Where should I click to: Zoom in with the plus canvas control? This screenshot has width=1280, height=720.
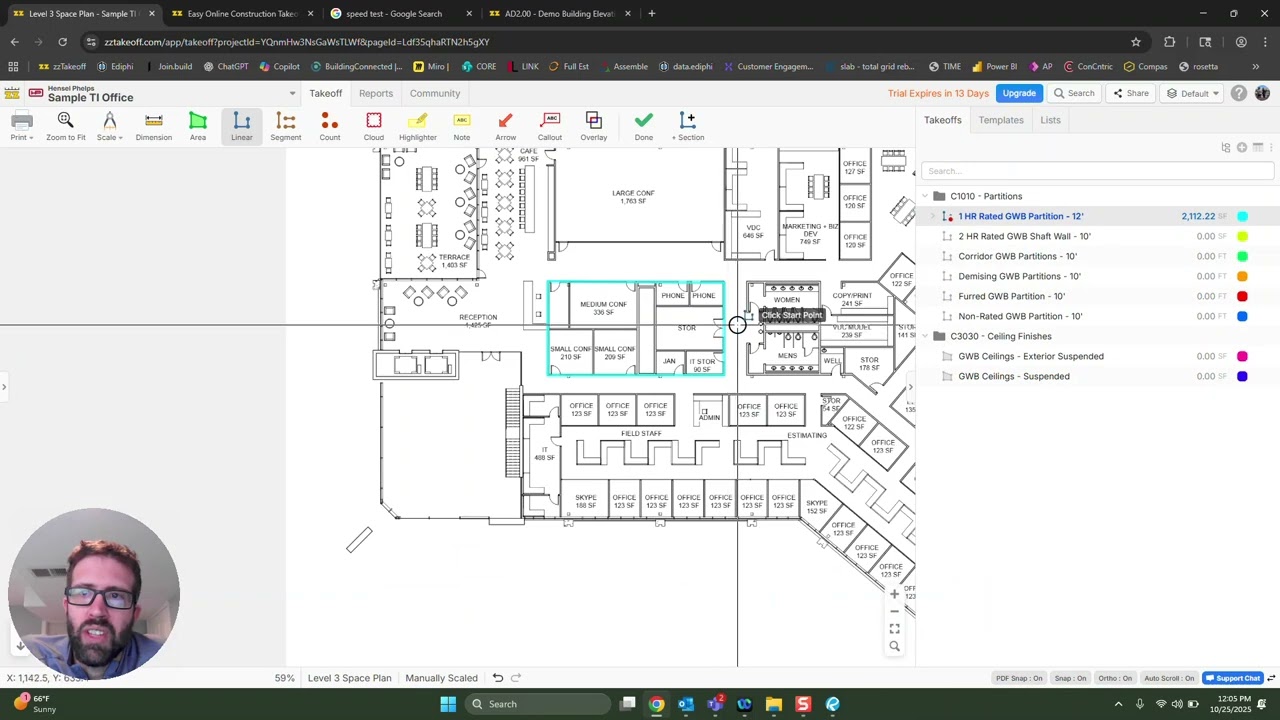click(x=895, y=594)
